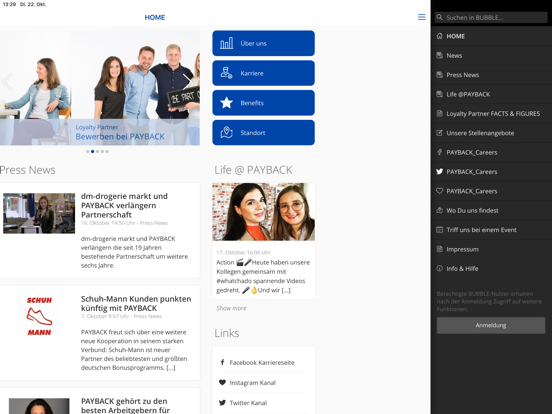The width and height of the screenshot is (552, 414).
Task: Select the fourth carousel dot indicator
Action: (102, 151)
